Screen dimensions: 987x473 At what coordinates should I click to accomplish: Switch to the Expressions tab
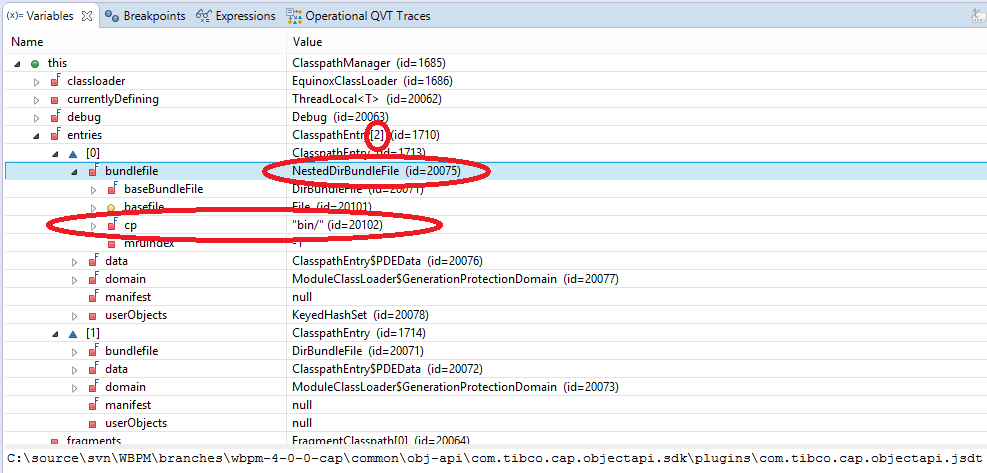(236, 16)
